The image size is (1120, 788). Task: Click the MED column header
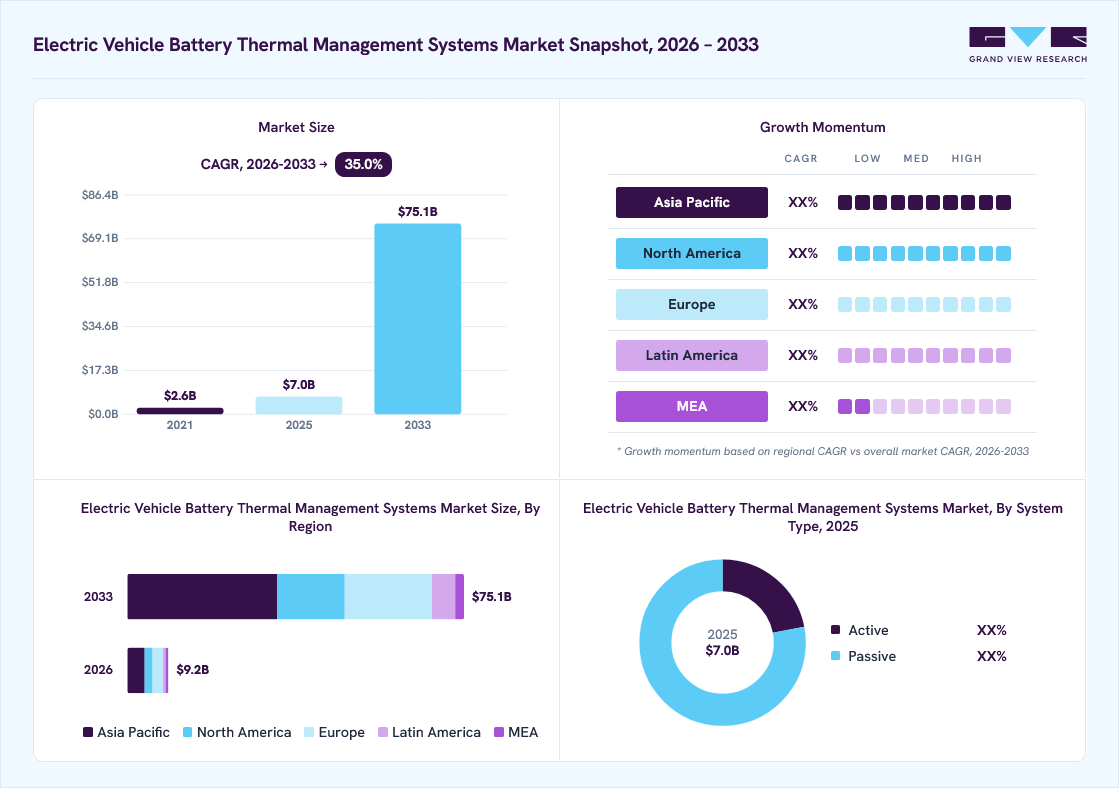coord(916,159)
